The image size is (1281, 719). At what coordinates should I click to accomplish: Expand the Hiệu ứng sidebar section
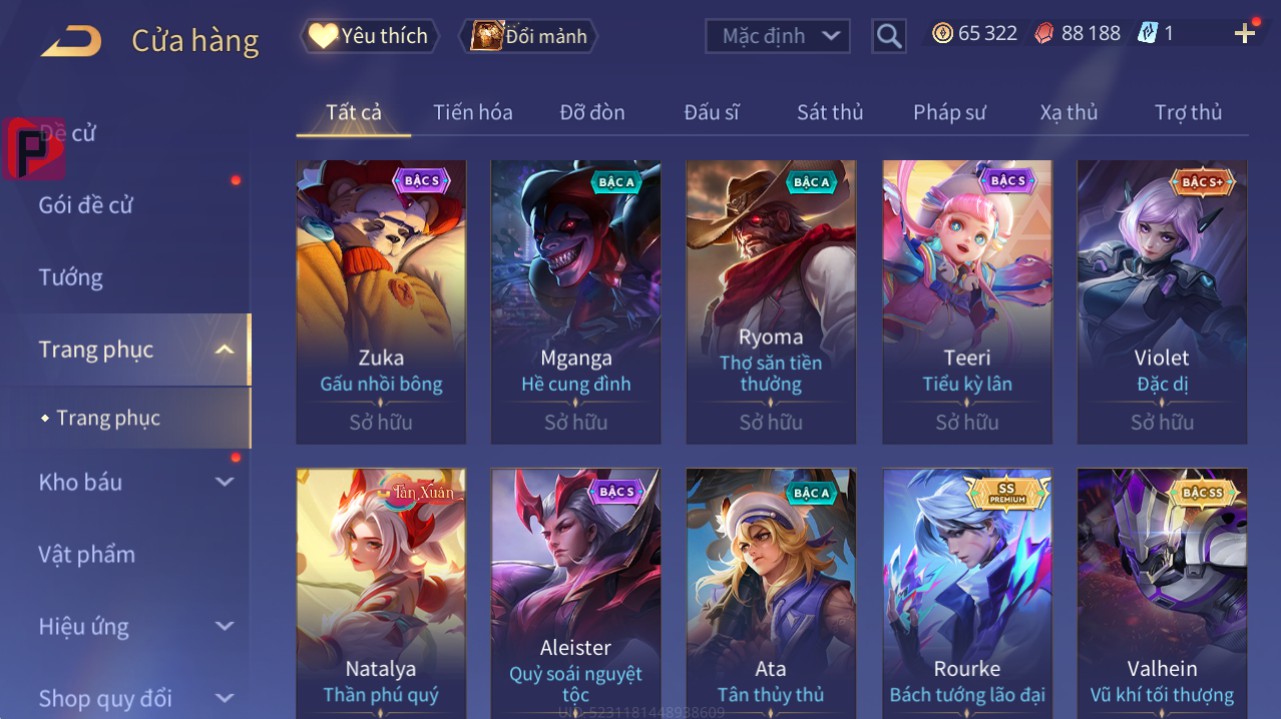(225, 627)
